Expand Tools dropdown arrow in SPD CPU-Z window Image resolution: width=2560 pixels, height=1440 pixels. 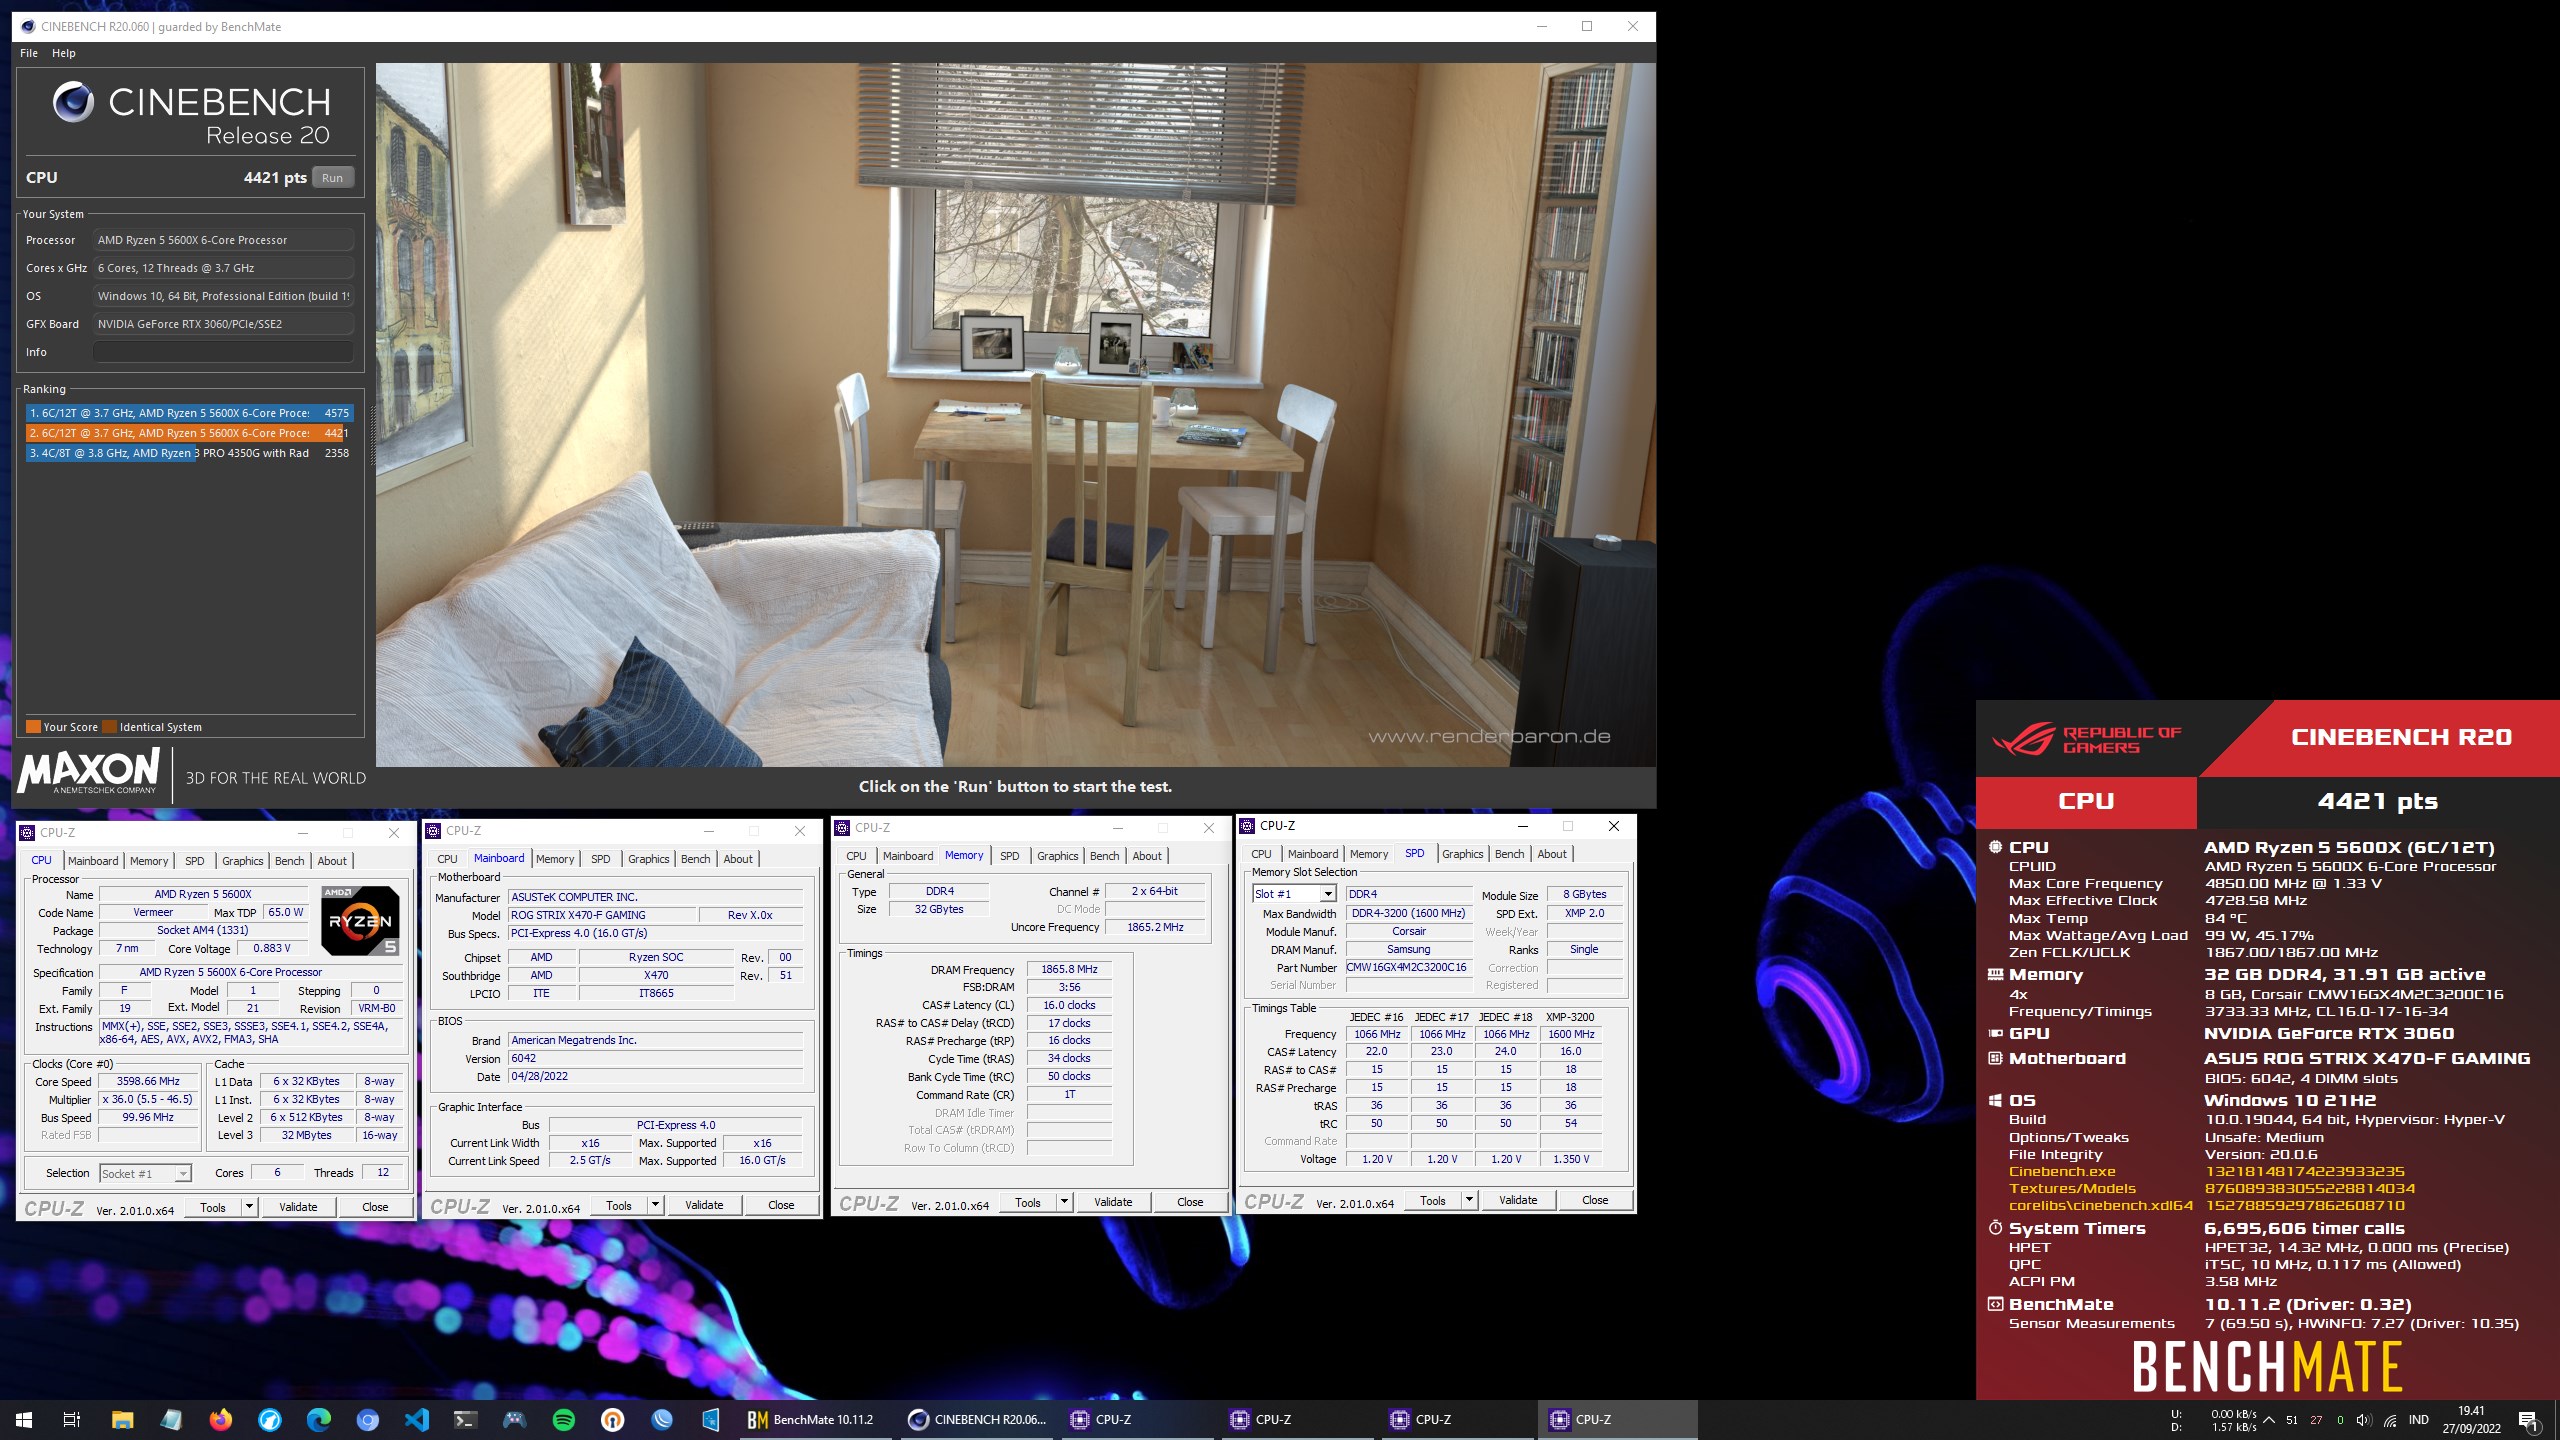pos(1470,1200)
